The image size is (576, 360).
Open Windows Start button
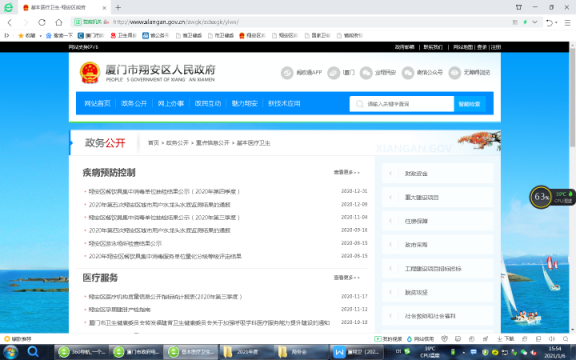tap(10, 352)
